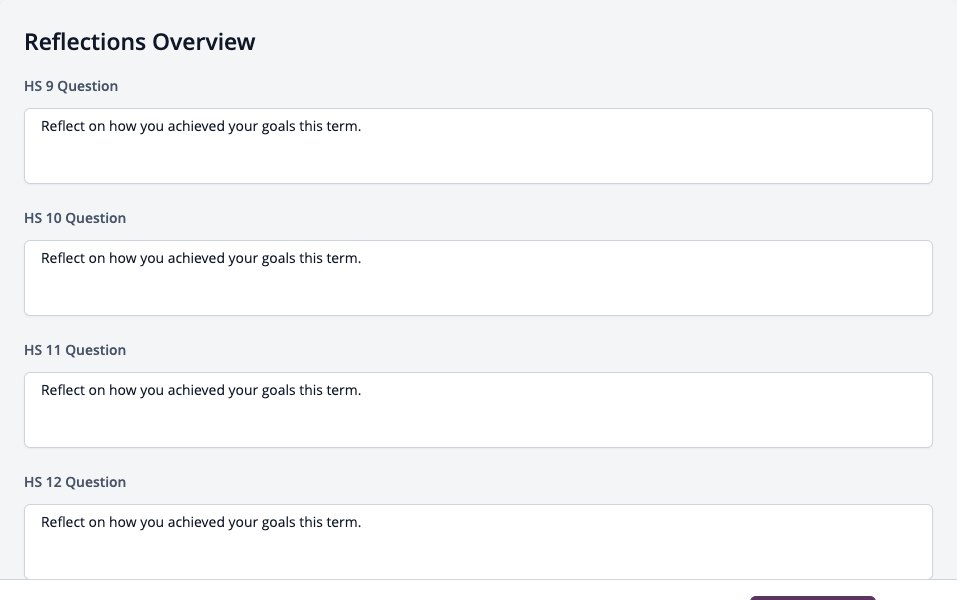Click the word Reflect in HS 9 text
The height and width of the screenshot is (600, 957).
tap(62, 126)
